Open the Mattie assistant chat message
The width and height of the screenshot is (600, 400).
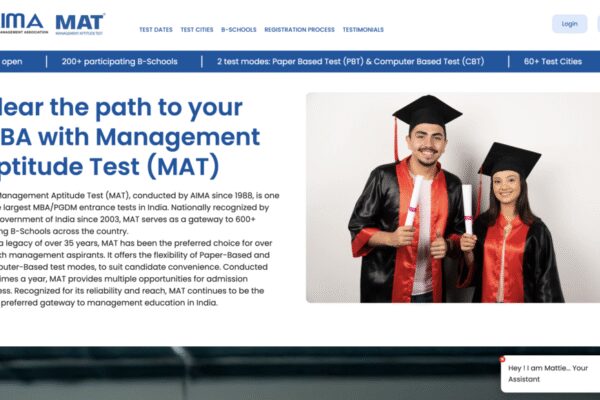point(550,374)
